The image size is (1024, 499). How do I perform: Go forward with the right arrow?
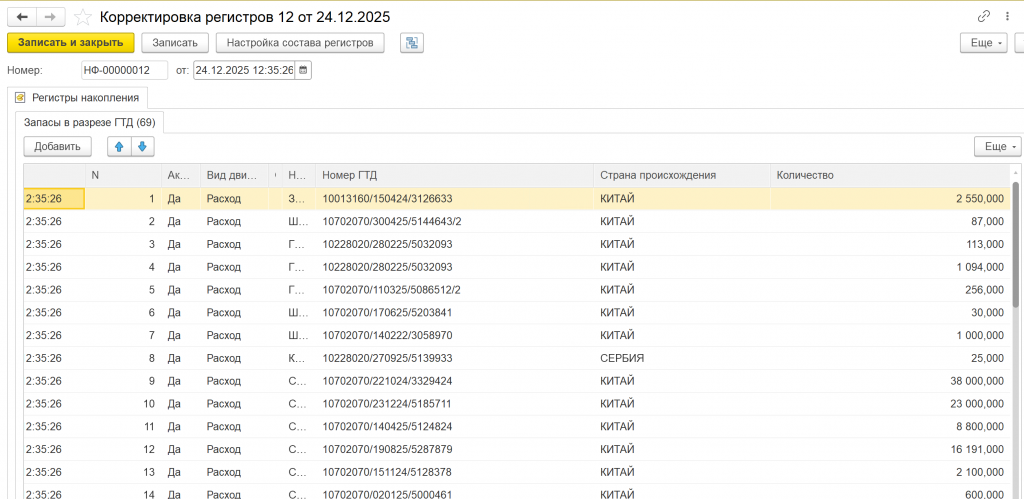coord(50,17)
